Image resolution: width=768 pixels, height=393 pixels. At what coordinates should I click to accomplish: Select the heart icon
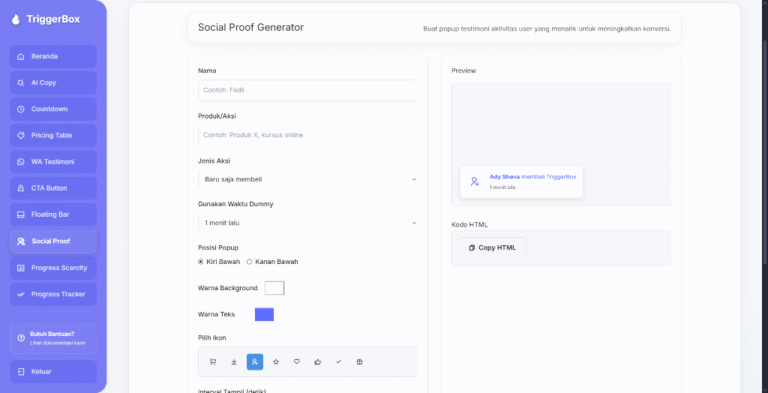297,362
